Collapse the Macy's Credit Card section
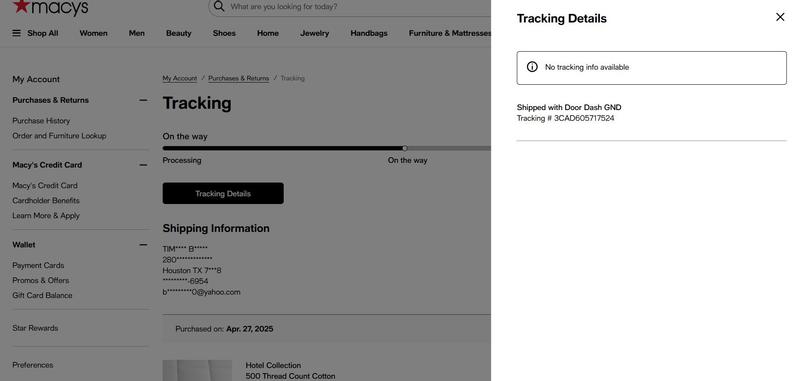This screenshot has height=381, width=800. coord(143,165)
